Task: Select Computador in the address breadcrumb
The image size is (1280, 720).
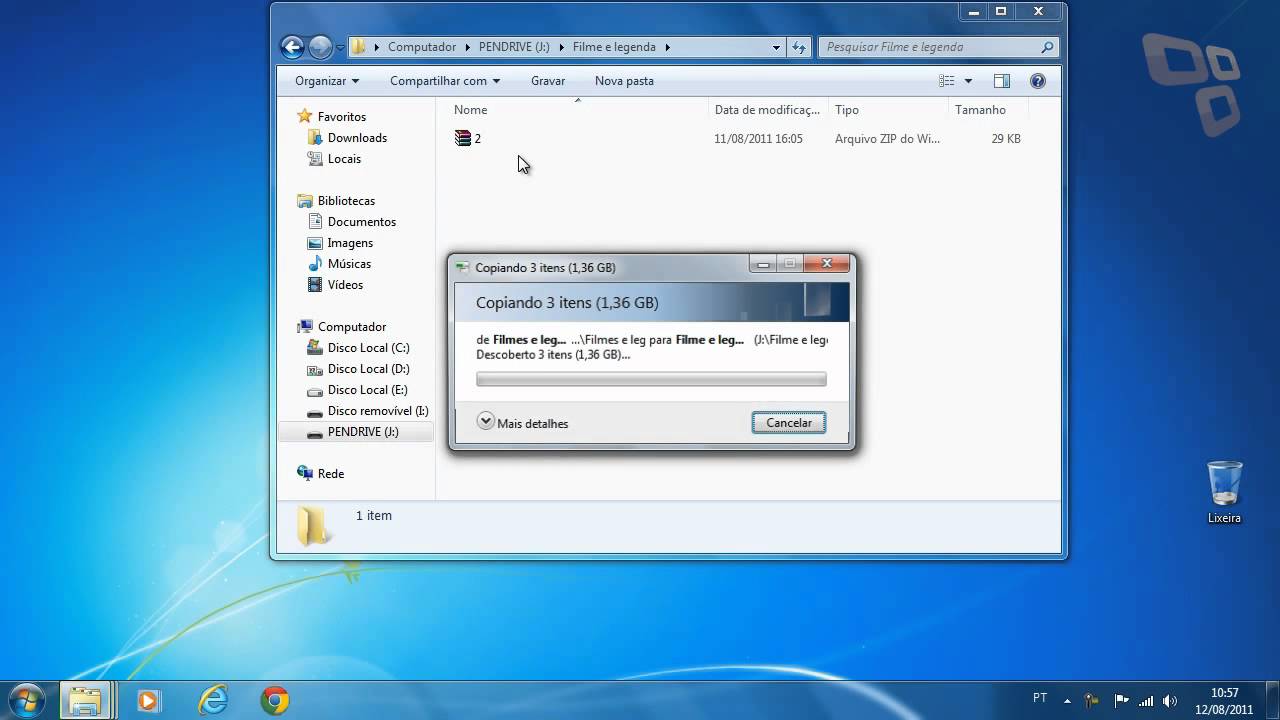Action: 421,47
